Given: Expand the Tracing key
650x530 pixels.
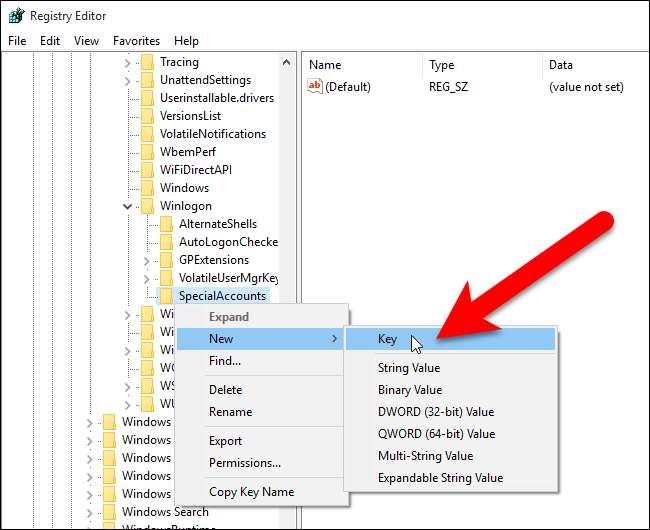Looking at the screenshot, I should [x=127, y=63].
